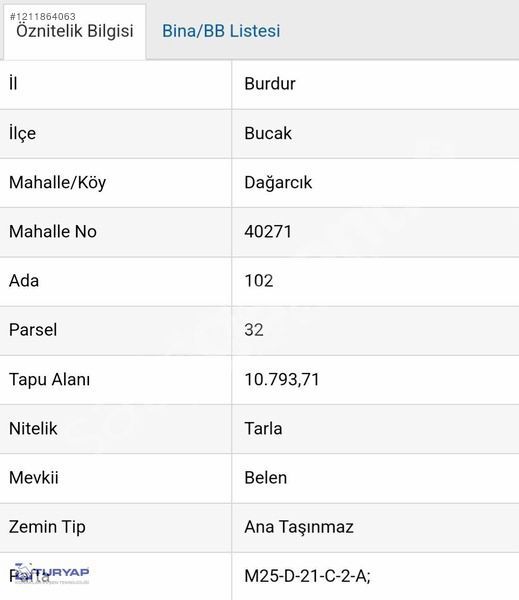
Task: Select the pafta code M25-D-21-C-2-A
Action: (307, 576)
